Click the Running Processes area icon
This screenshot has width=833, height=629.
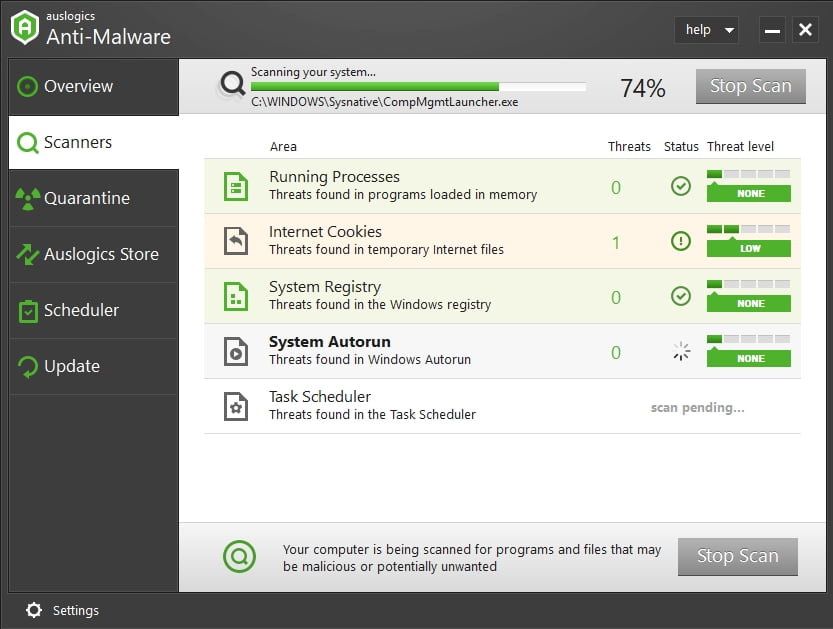click(x=236, y=186)
